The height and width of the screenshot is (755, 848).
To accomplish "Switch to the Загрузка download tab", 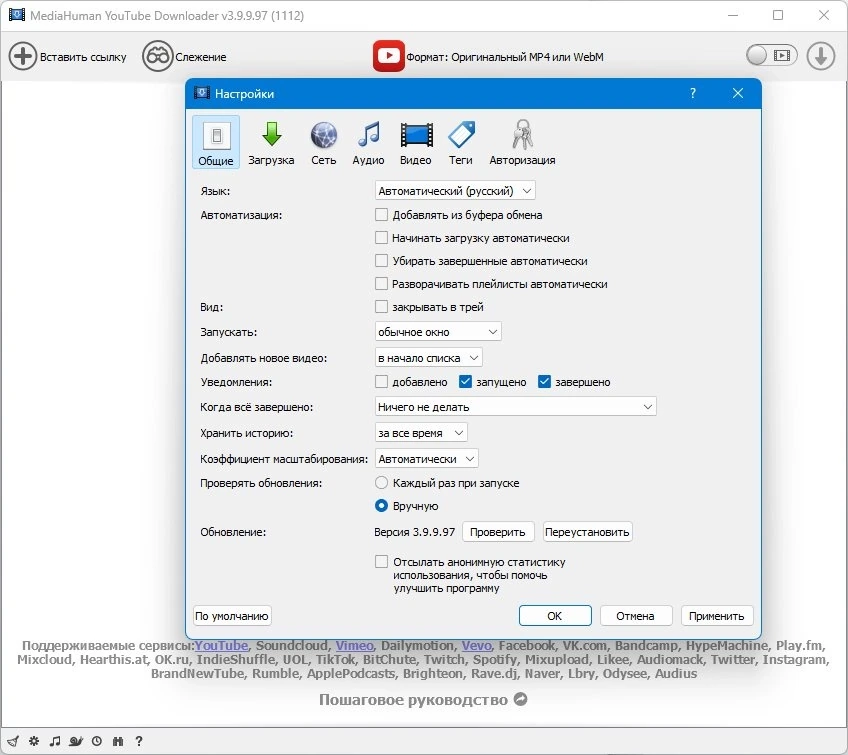I will click(271, 143).
